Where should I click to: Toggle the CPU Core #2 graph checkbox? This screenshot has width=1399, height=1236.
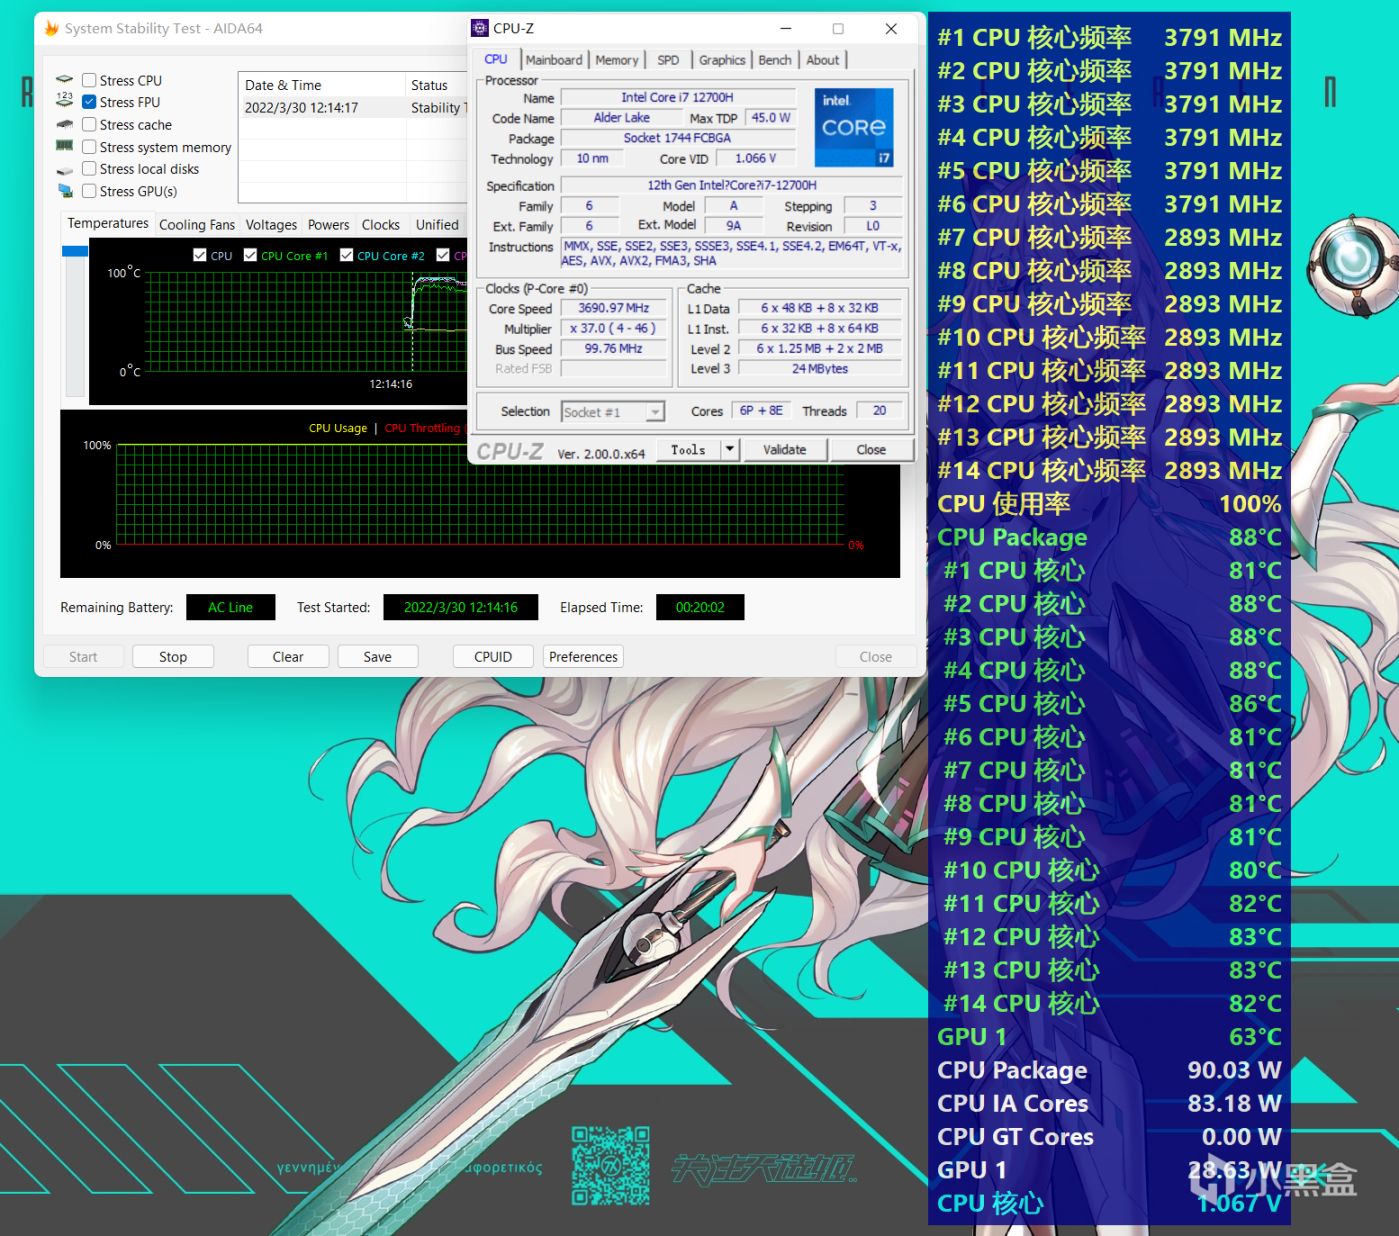point(346,255)
